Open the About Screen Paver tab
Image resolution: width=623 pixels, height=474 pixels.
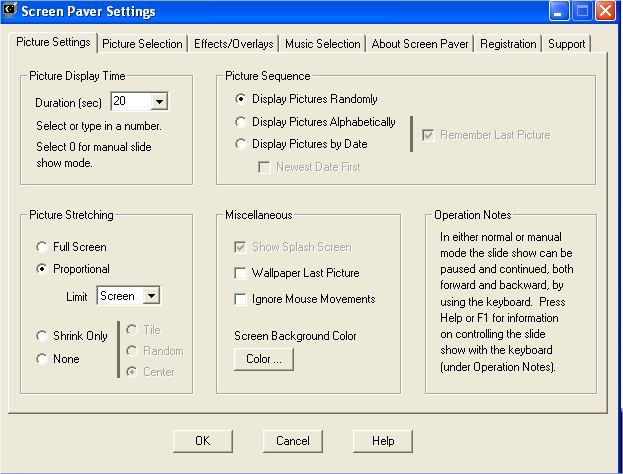tap(420, 44)
